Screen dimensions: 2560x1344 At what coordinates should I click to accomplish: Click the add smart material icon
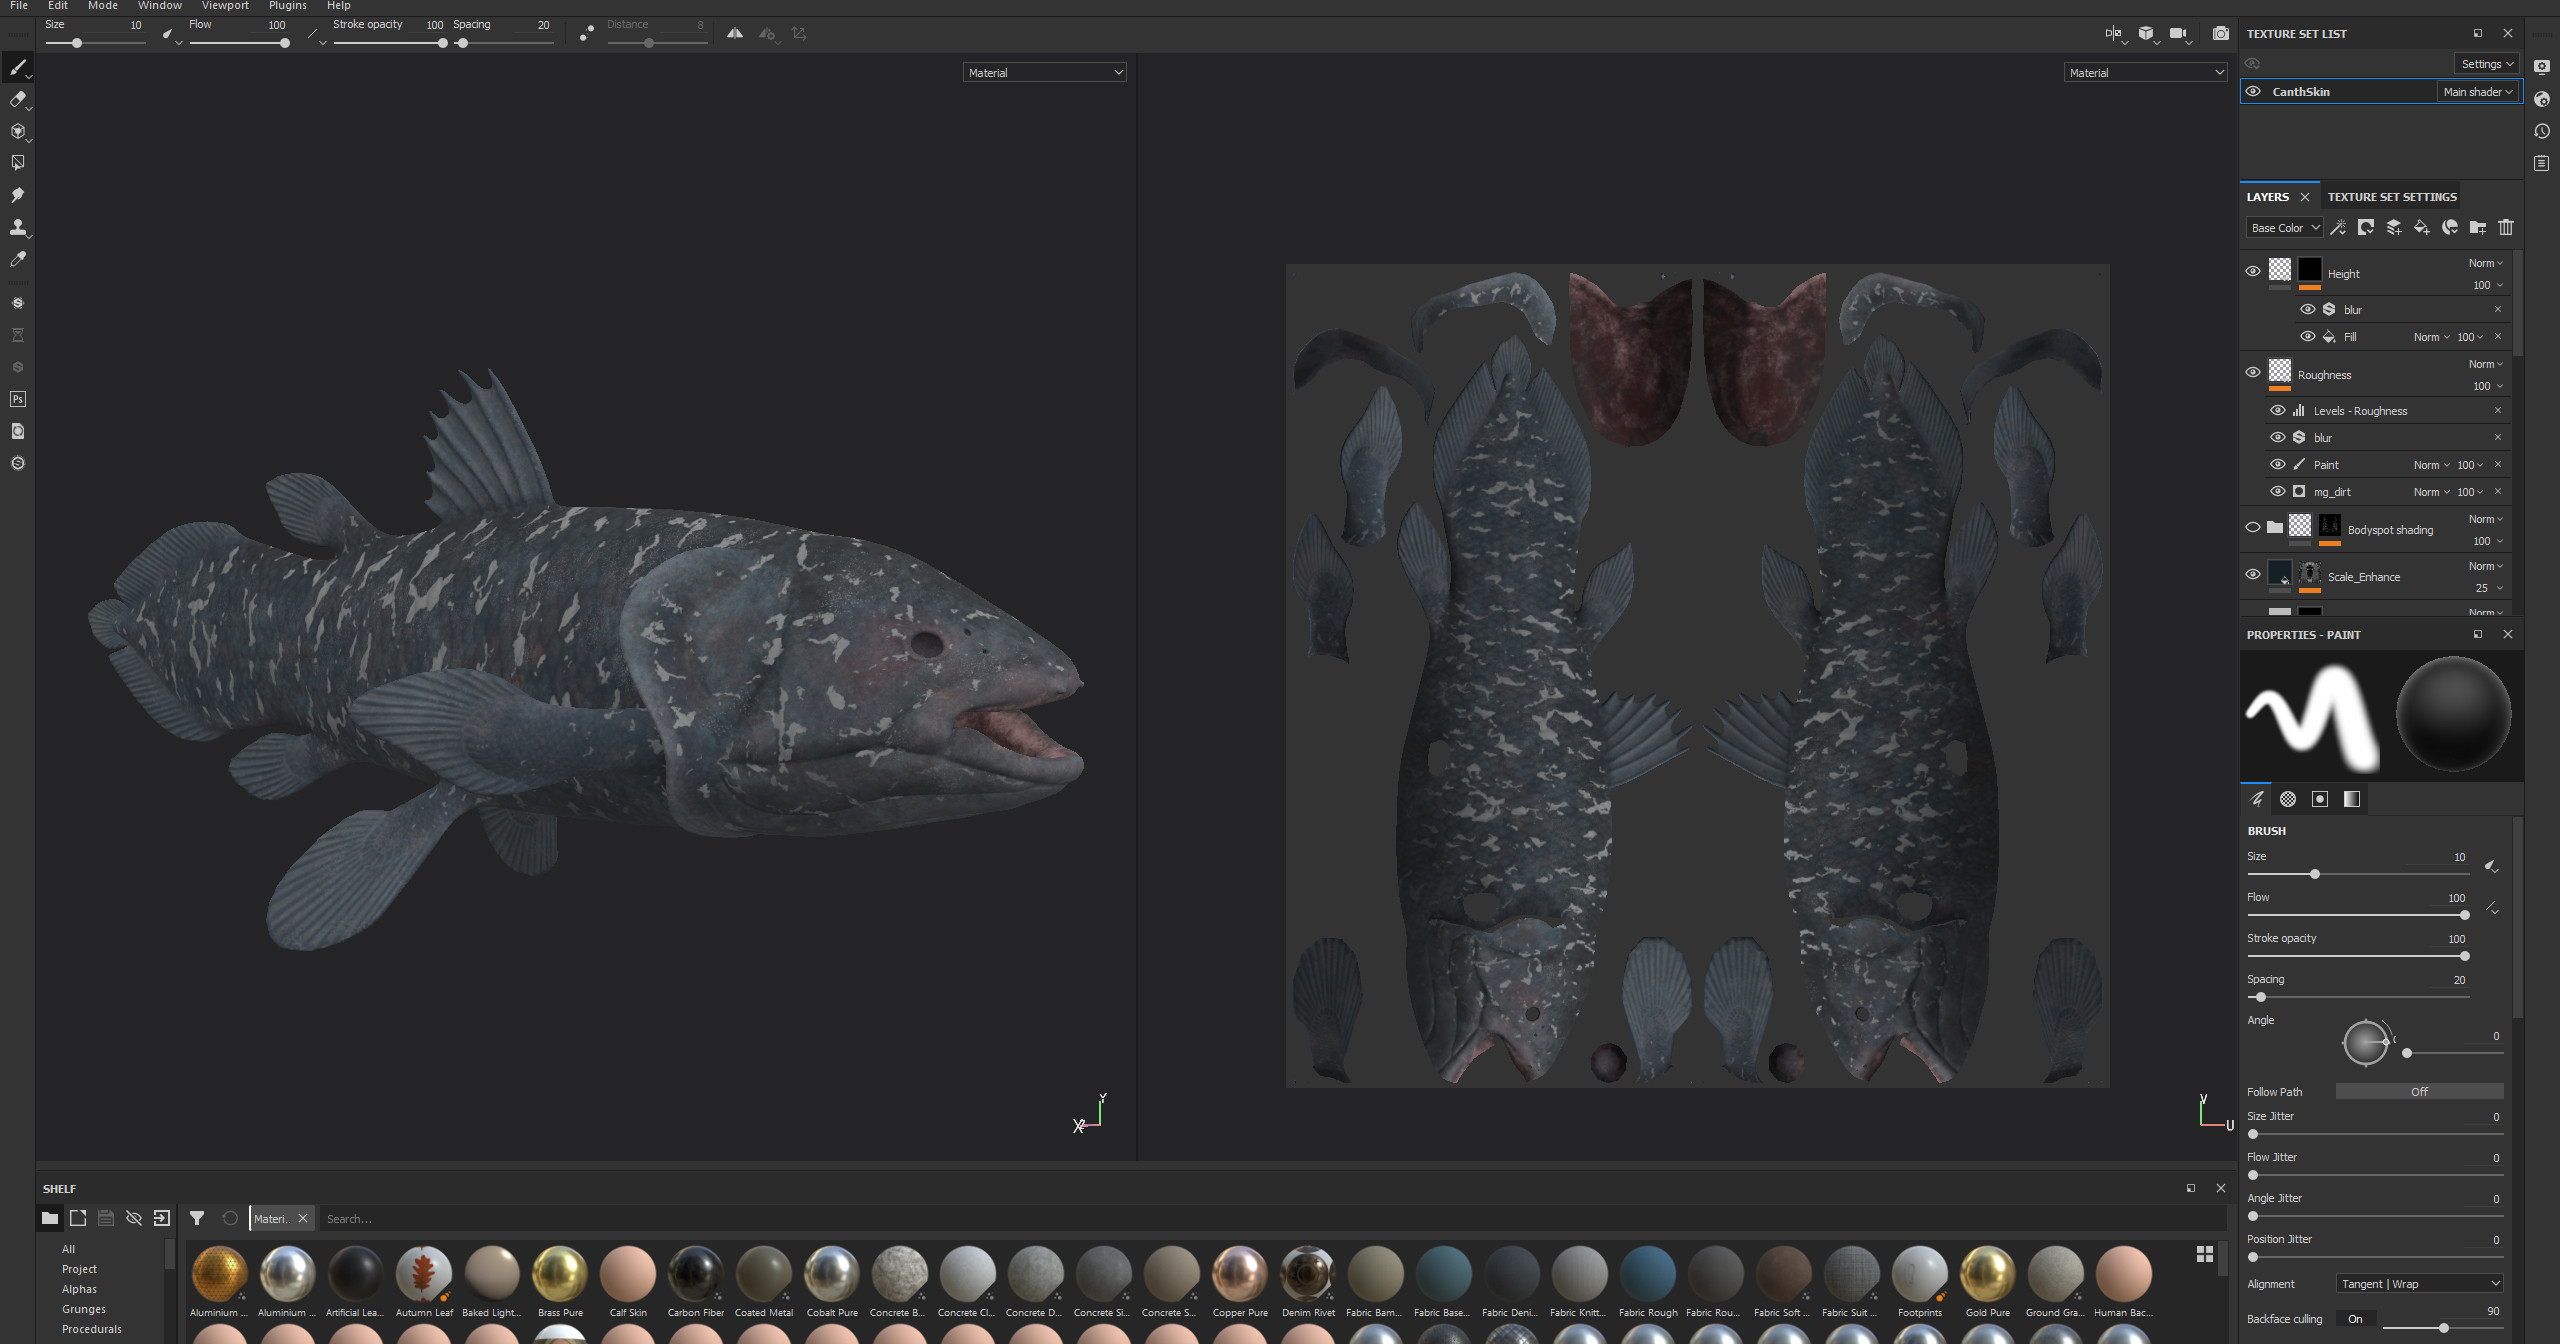tap(2450, 228)
